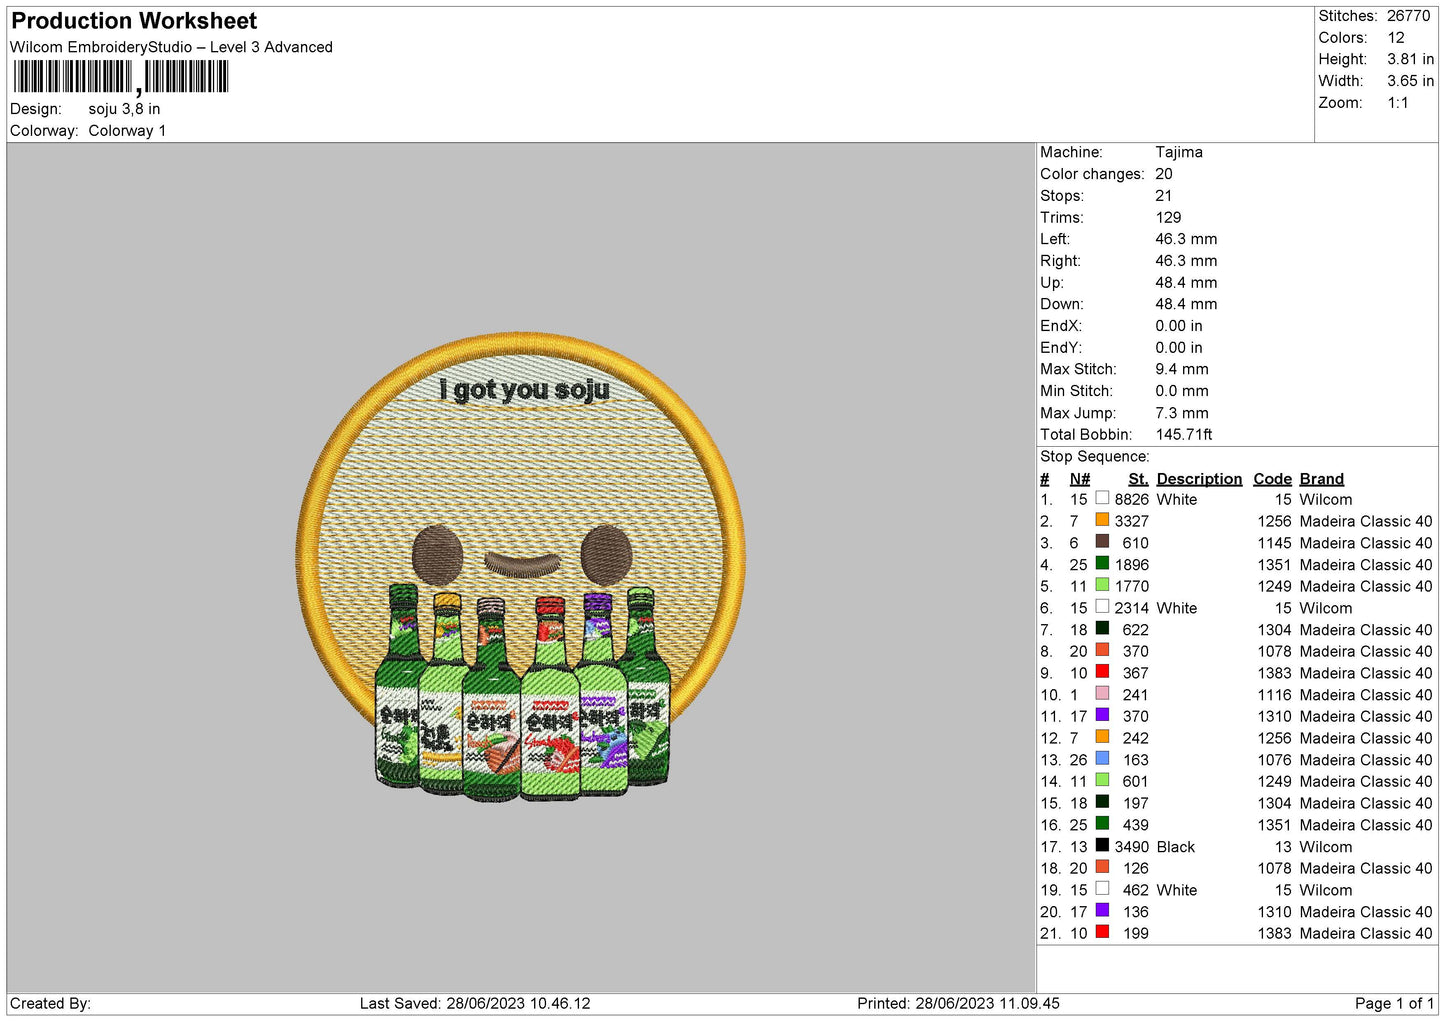Click the width value 3.65 in
This screenshot has width=1445, height=1021.
coord(1410,81)
